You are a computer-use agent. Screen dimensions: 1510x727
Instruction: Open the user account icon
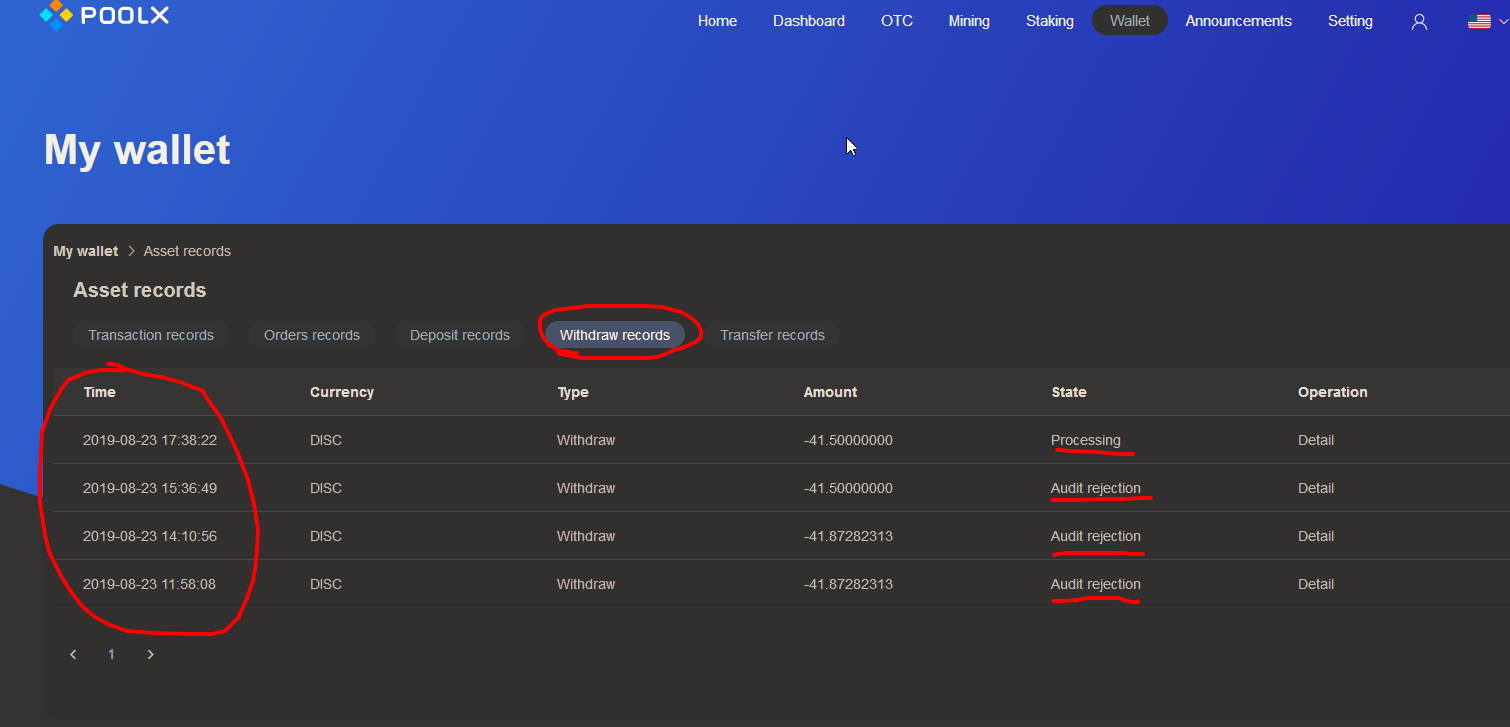coord(1419,21)
